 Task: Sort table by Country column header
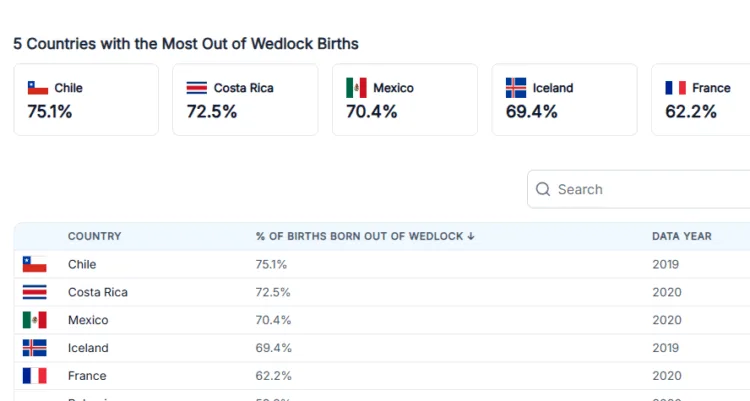[x=94, y=237]
